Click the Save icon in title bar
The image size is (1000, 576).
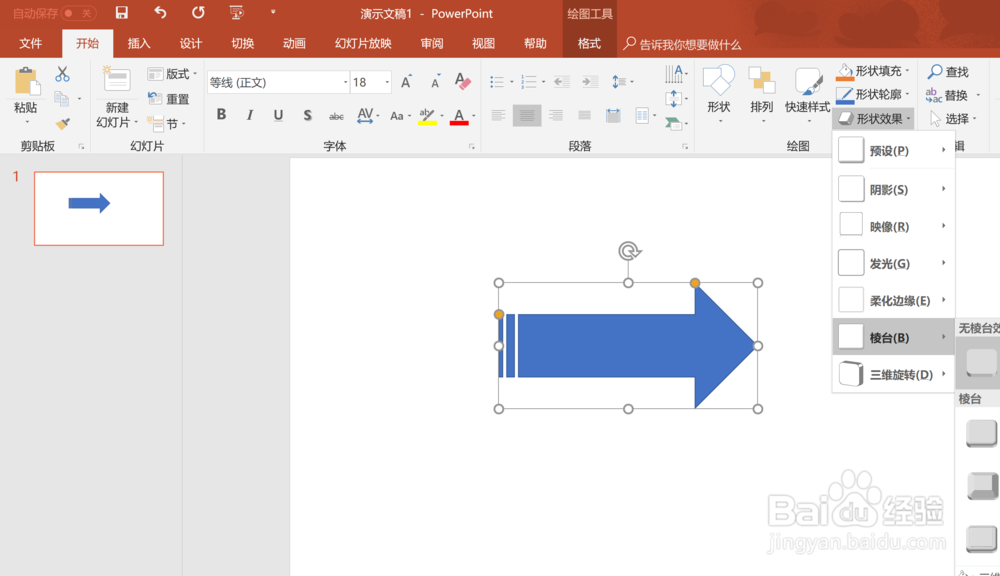coord(121,13)
